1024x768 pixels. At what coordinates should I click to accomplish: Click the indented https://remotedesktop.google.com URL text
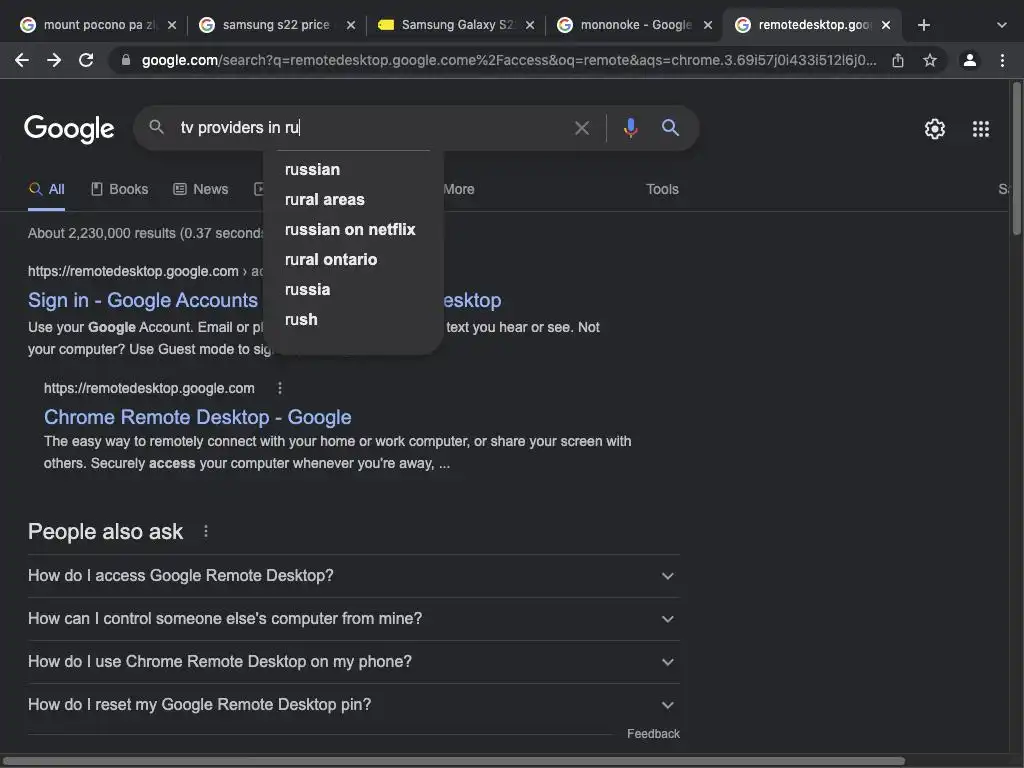(x=149, y=388)
